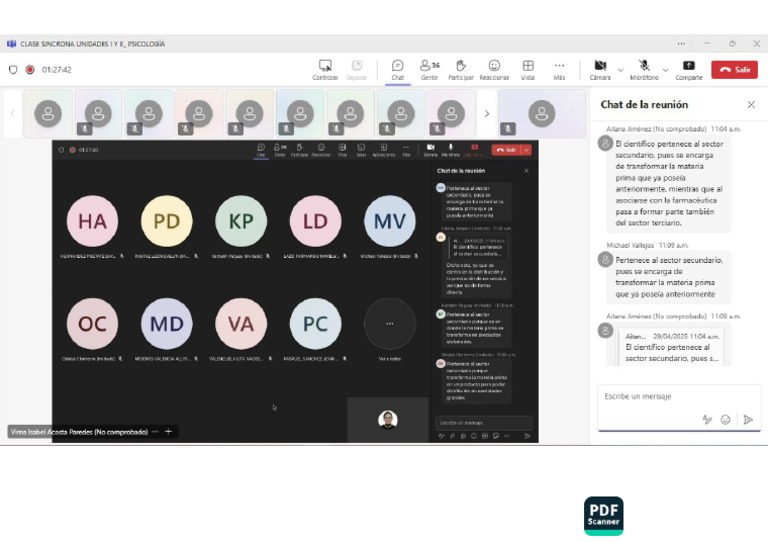Click the Participar raise hand icon
This screenshot has height=543, width=768.
click(461, 70)
